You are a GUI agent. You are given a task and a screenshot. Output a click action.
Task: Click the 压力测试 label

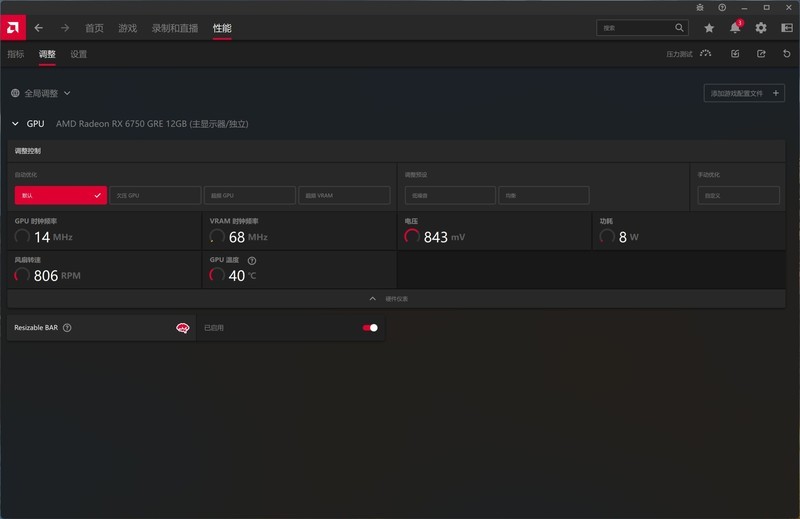coord(679,54)
